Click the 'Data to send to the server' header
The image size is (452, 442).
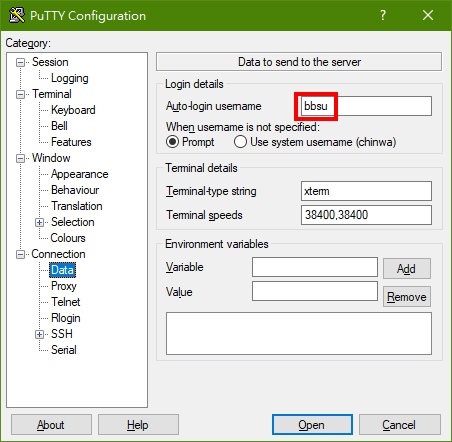point(299,62)
